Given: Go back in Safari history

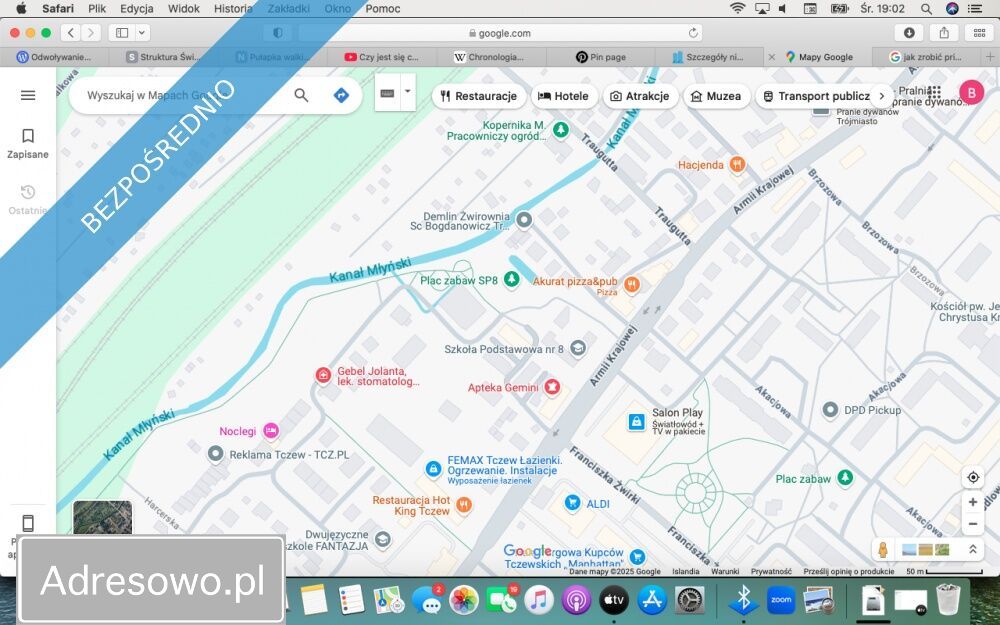Looking at the screenshot, I should (71, 33).
